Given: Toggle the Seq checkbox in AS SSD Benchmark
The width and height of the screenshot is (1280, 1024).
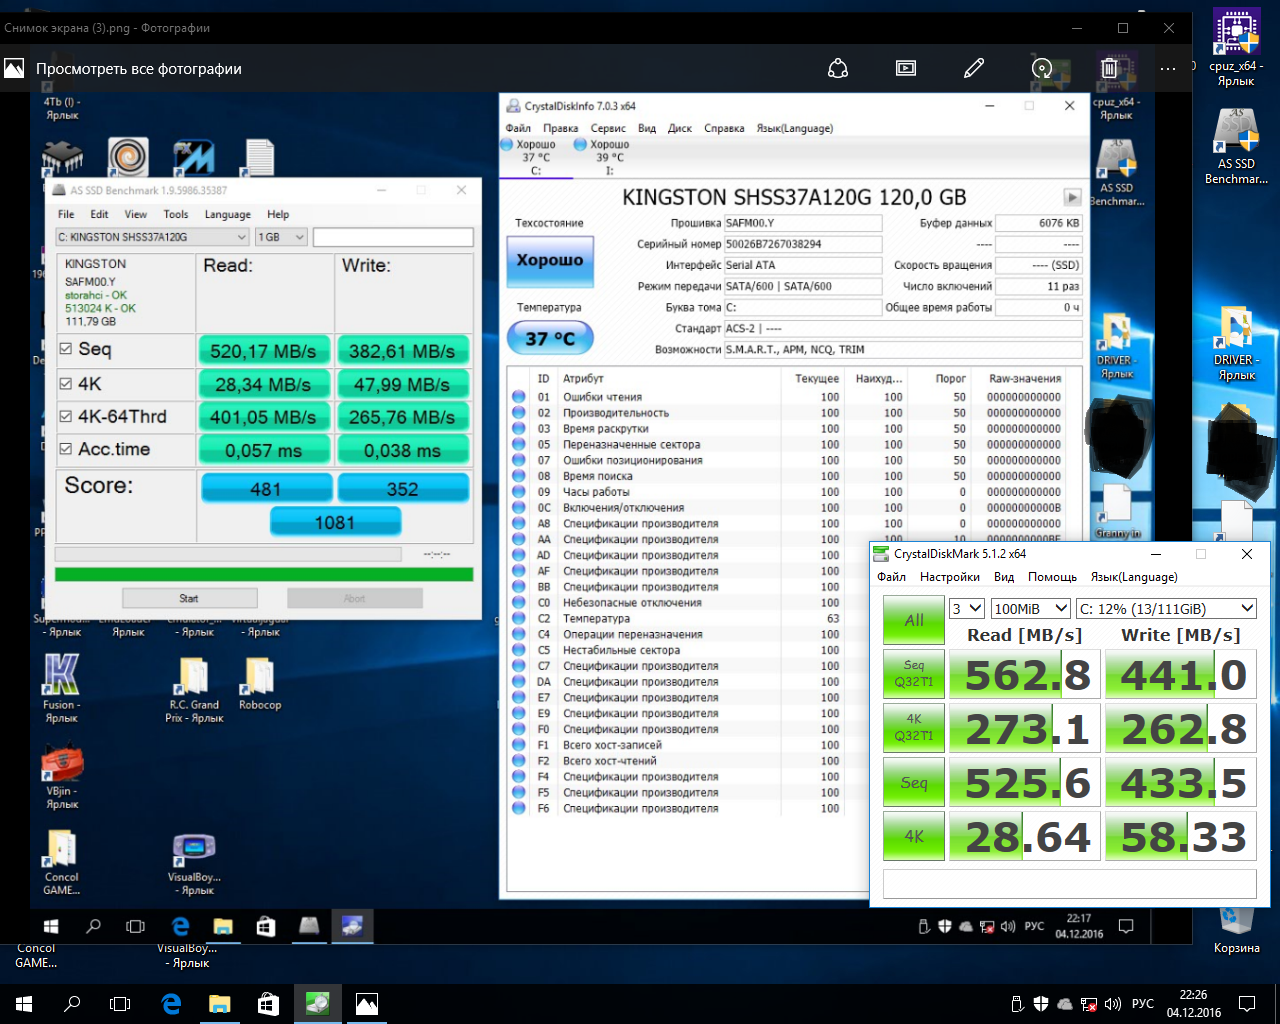Looking at the screenshot, I should [66, 348].
